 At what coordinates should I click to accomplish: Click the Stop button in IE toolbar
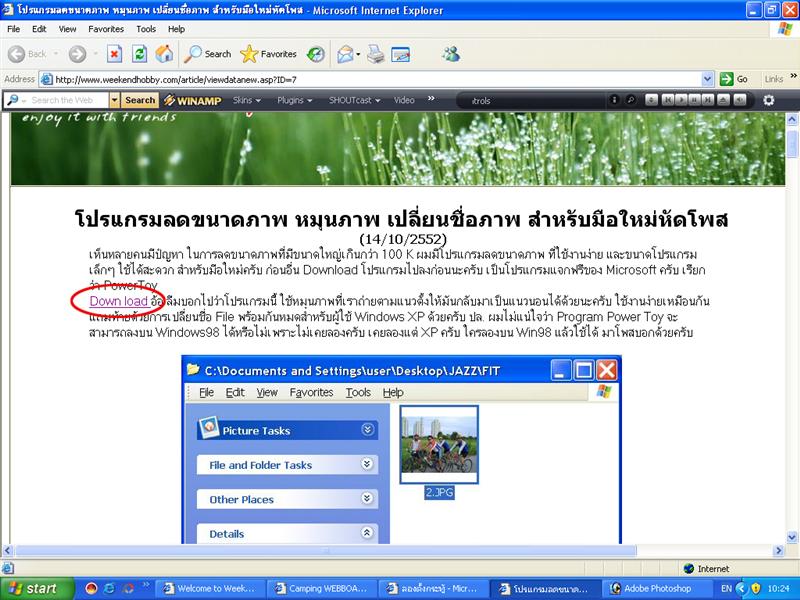click(x=114, y=54)
